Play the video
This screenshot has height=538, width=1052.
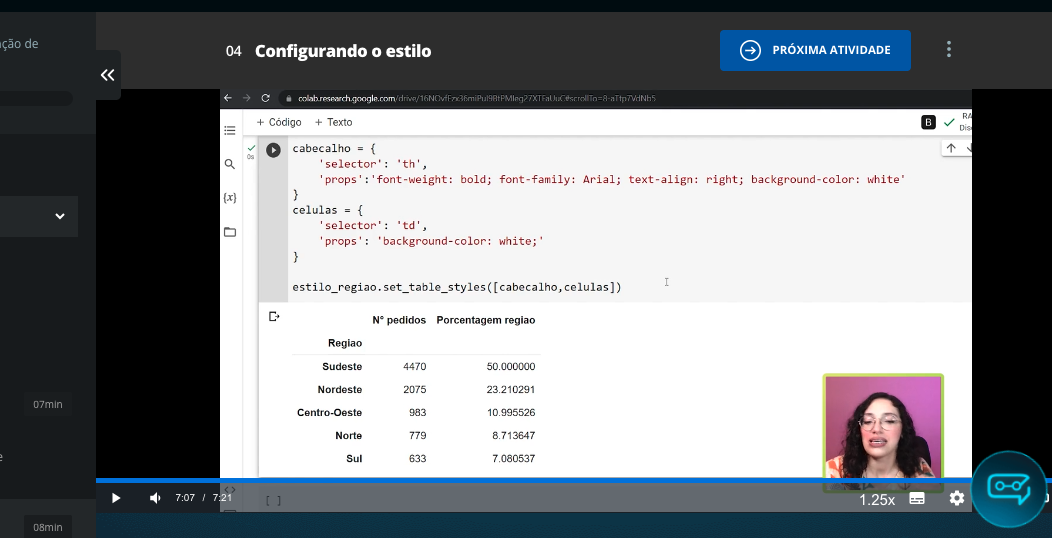pos(116,498)
